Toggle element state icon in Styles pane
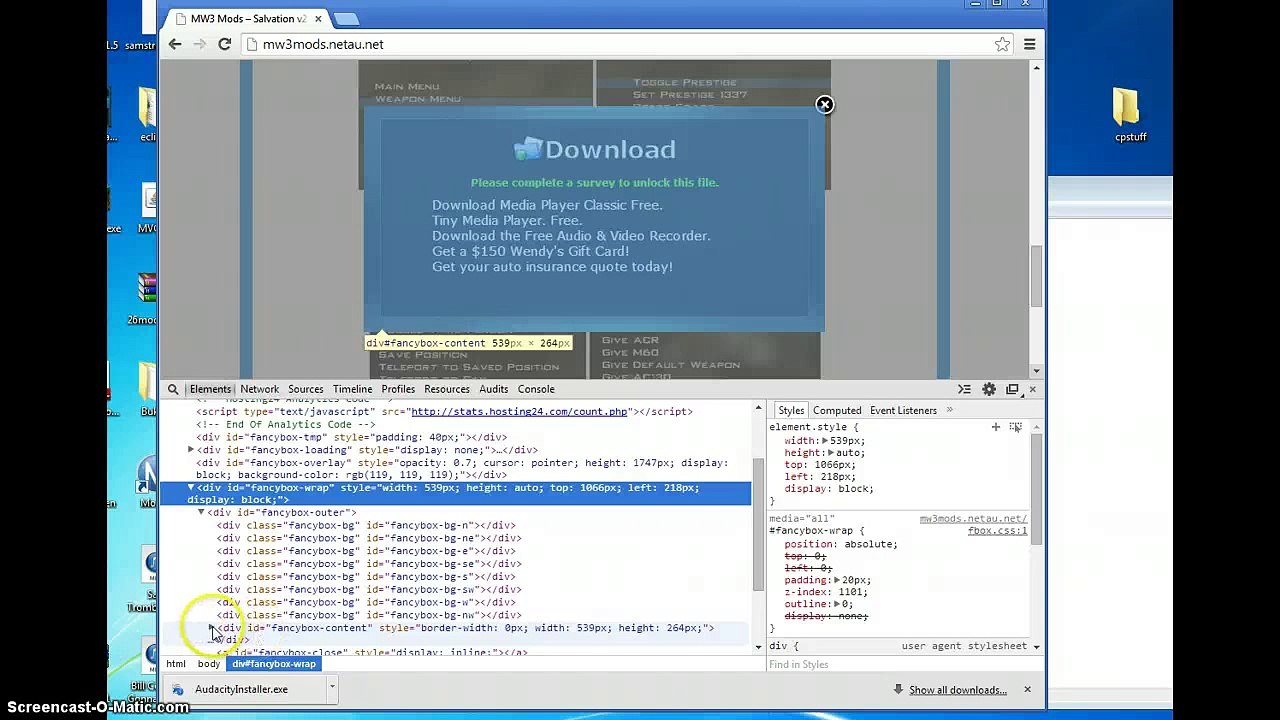Screen dimensions: 1280x720 click(1015, 427)
